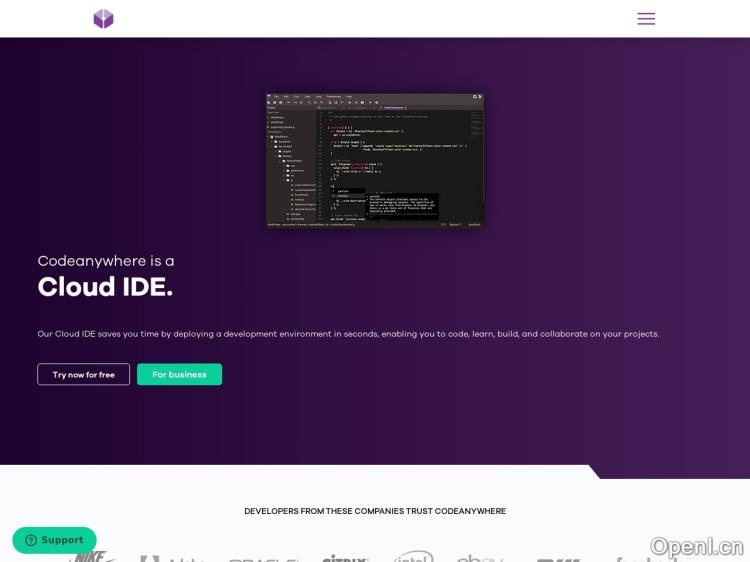Viewport: 750px width, 562px height.
Task: Open the Support chat widget
Action: (54, 540)
